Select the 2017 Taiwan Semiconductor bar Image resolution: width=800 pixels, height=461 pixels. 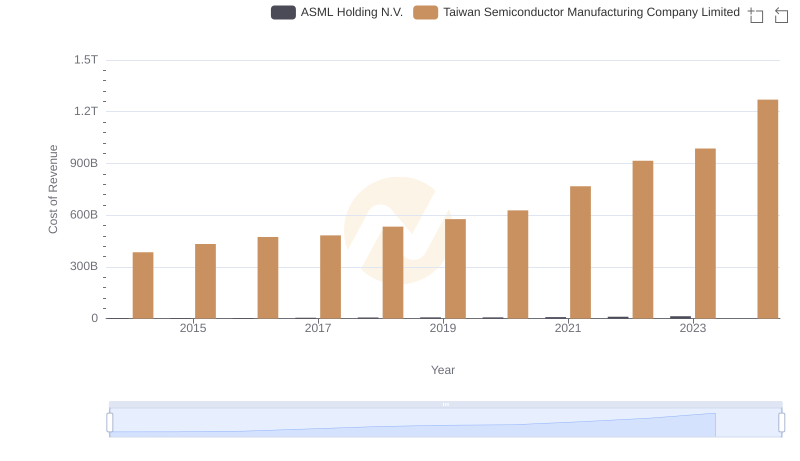click(331, 277)
